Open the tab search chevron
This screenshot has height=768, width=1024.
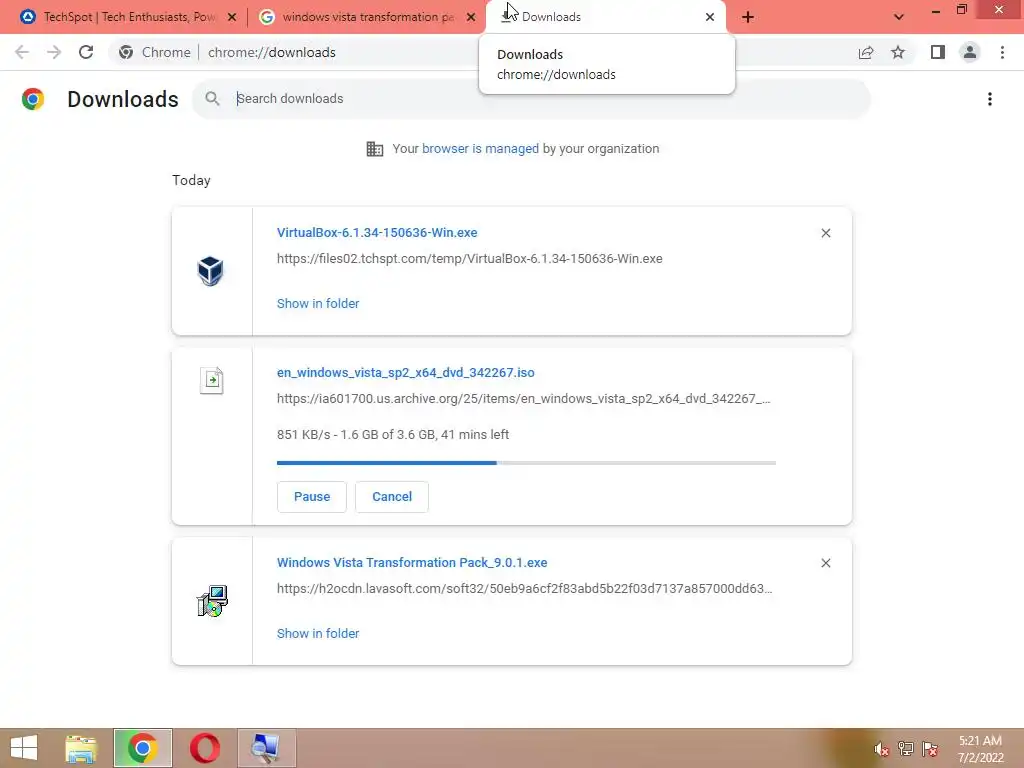[x=899, y=17]
